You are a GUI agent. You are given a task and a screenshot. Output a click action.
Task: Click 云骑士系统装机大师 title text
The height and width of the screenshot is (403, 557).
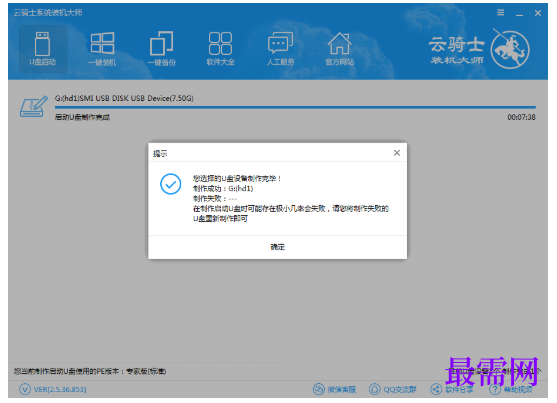pyautogui.click(x=48, y=13)
